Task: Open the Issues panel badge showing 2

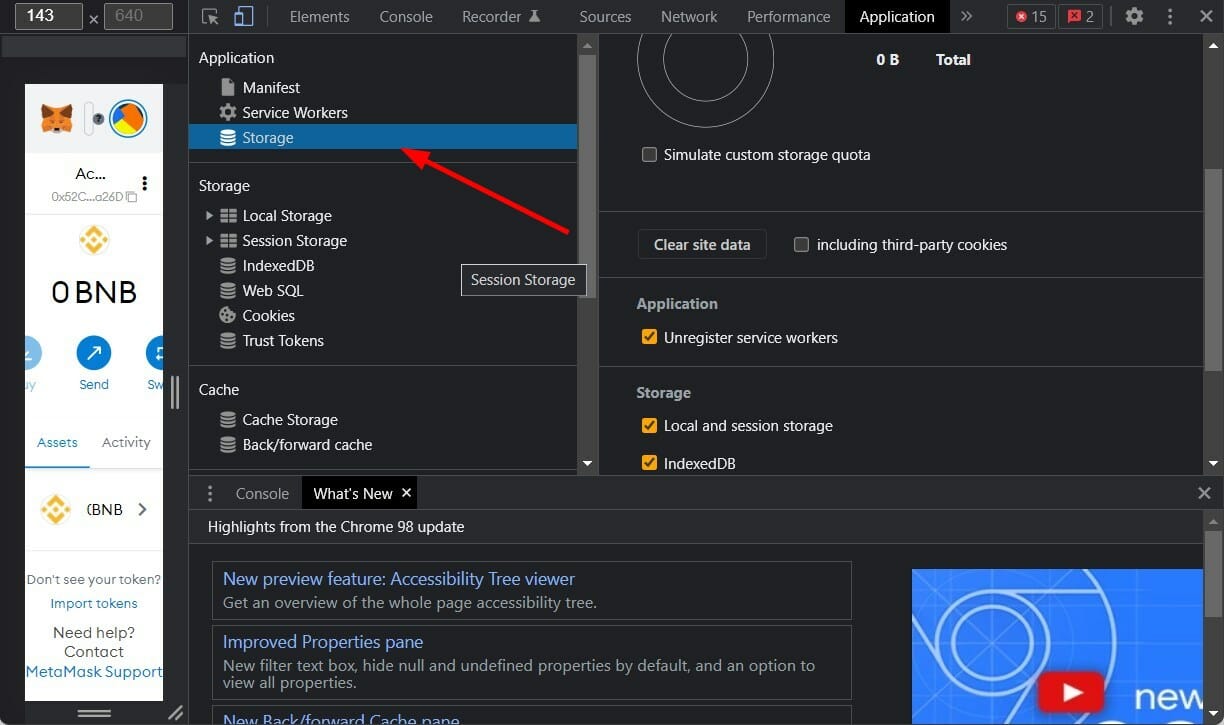Action: (x=1079, y=16)
